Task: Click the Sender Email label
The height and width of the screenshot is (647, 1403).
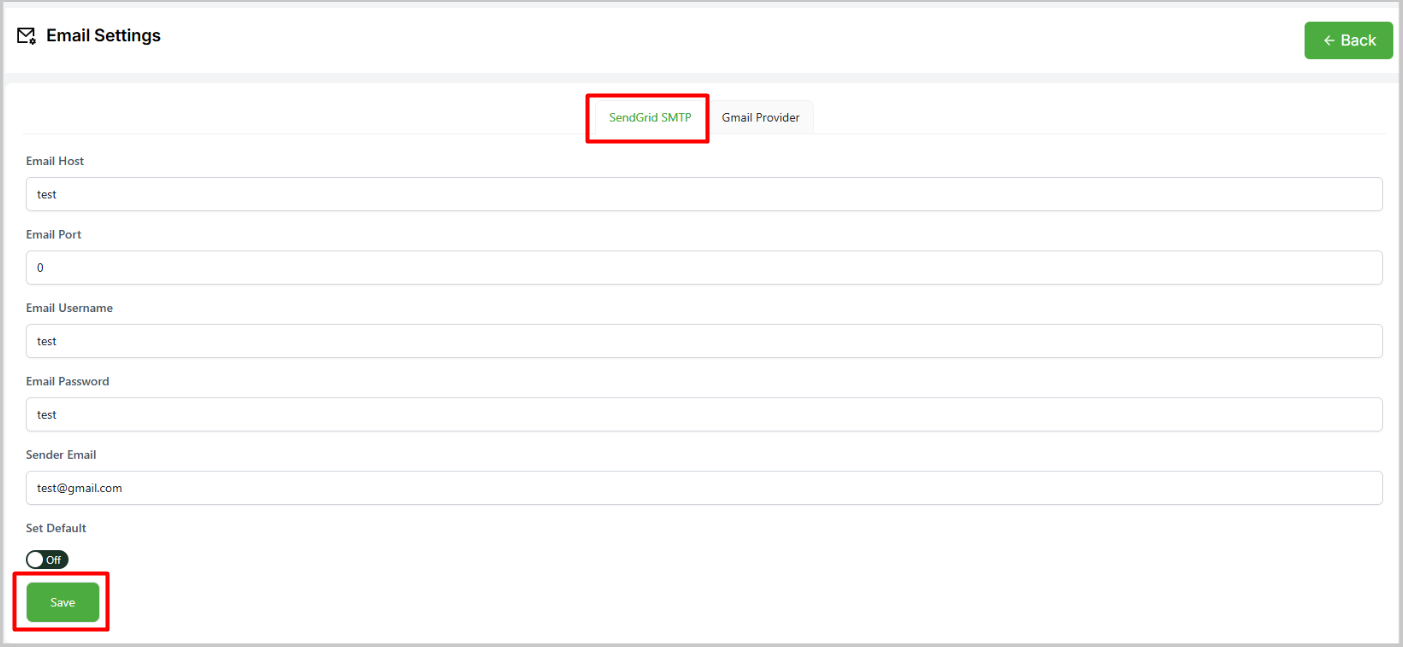Action: (x=61, y=455)
